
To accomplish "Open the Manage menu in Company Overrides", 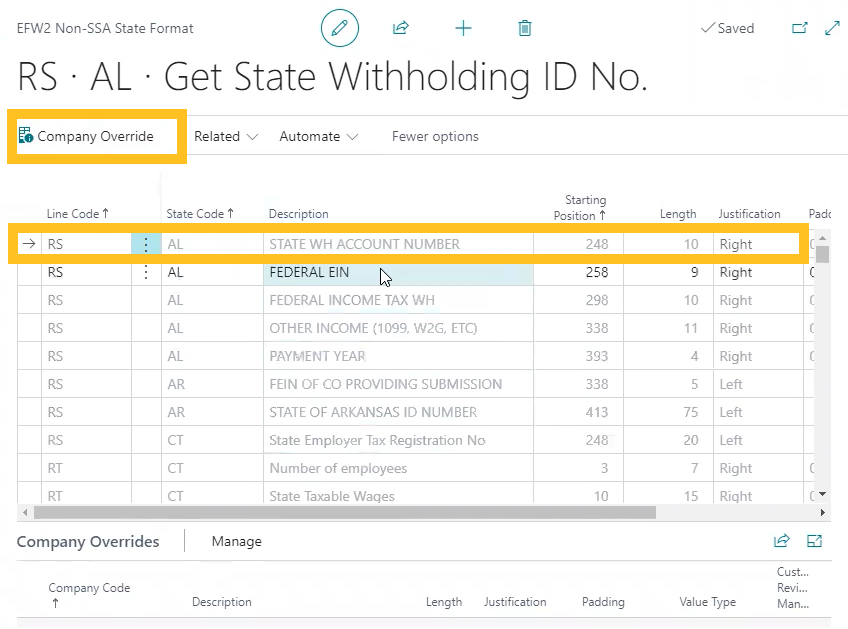I will [236, 541].
